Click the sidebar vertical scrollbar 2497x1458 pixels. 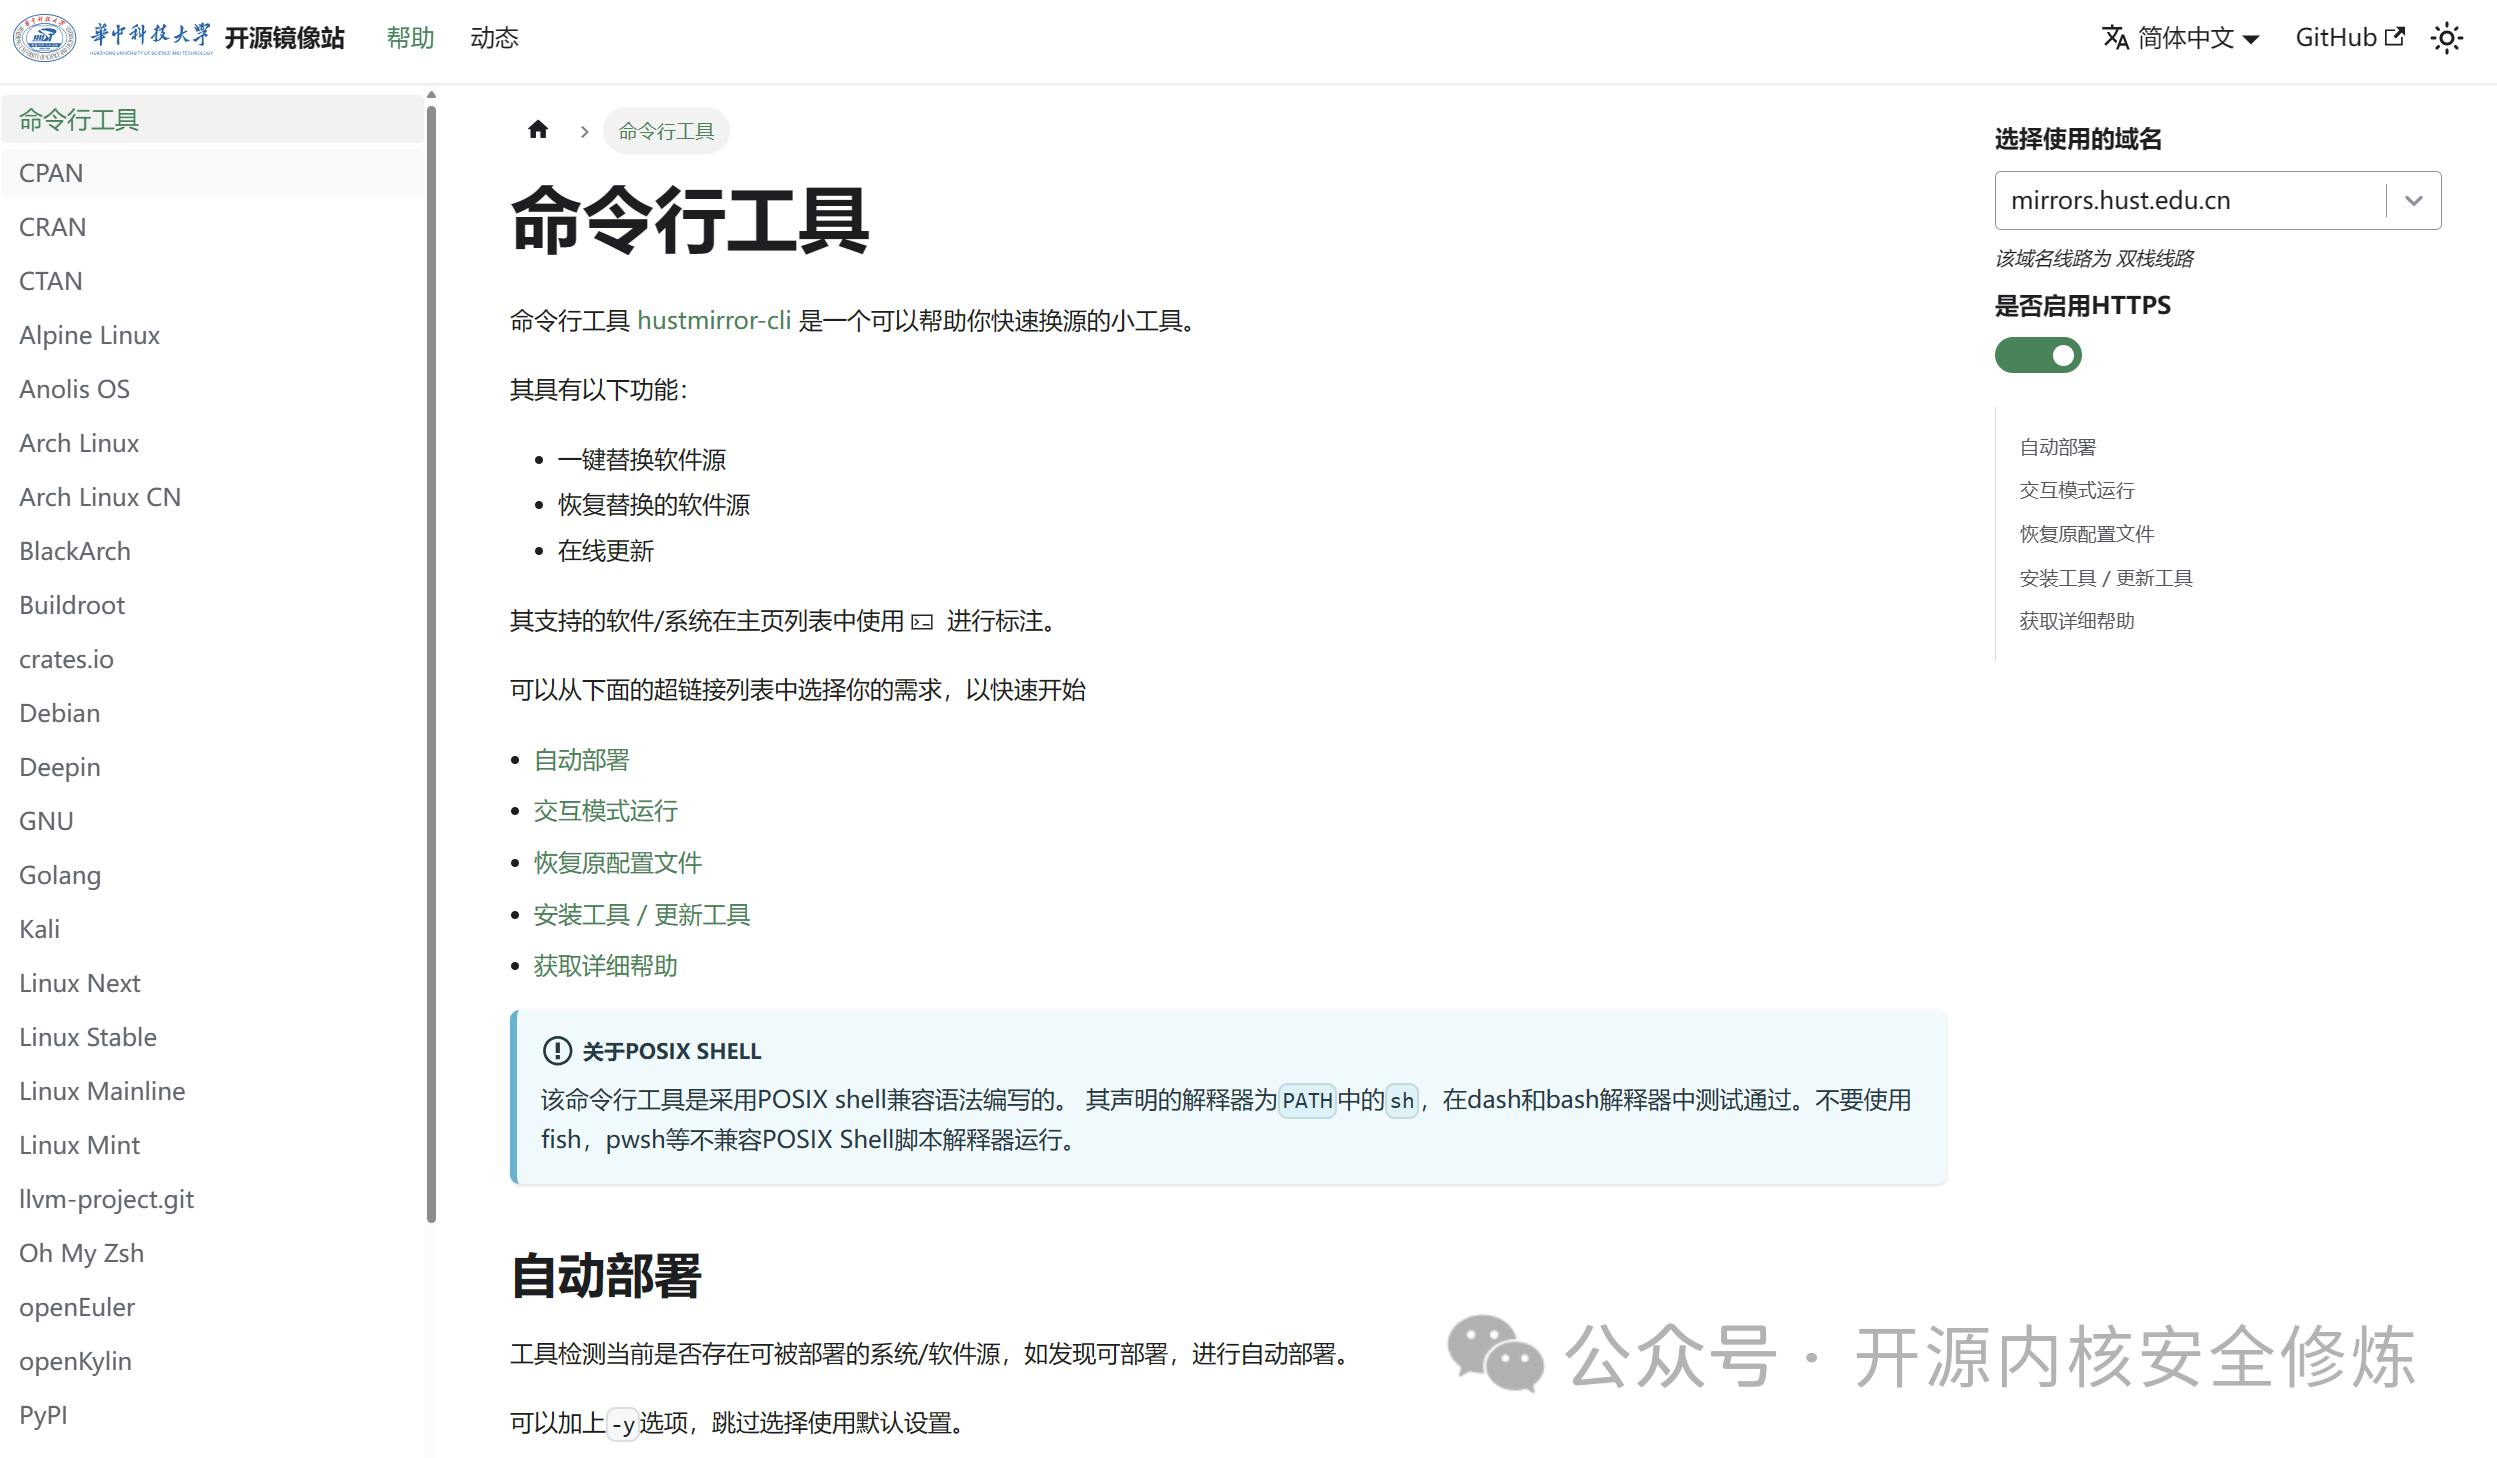click(x=431, y=662)
